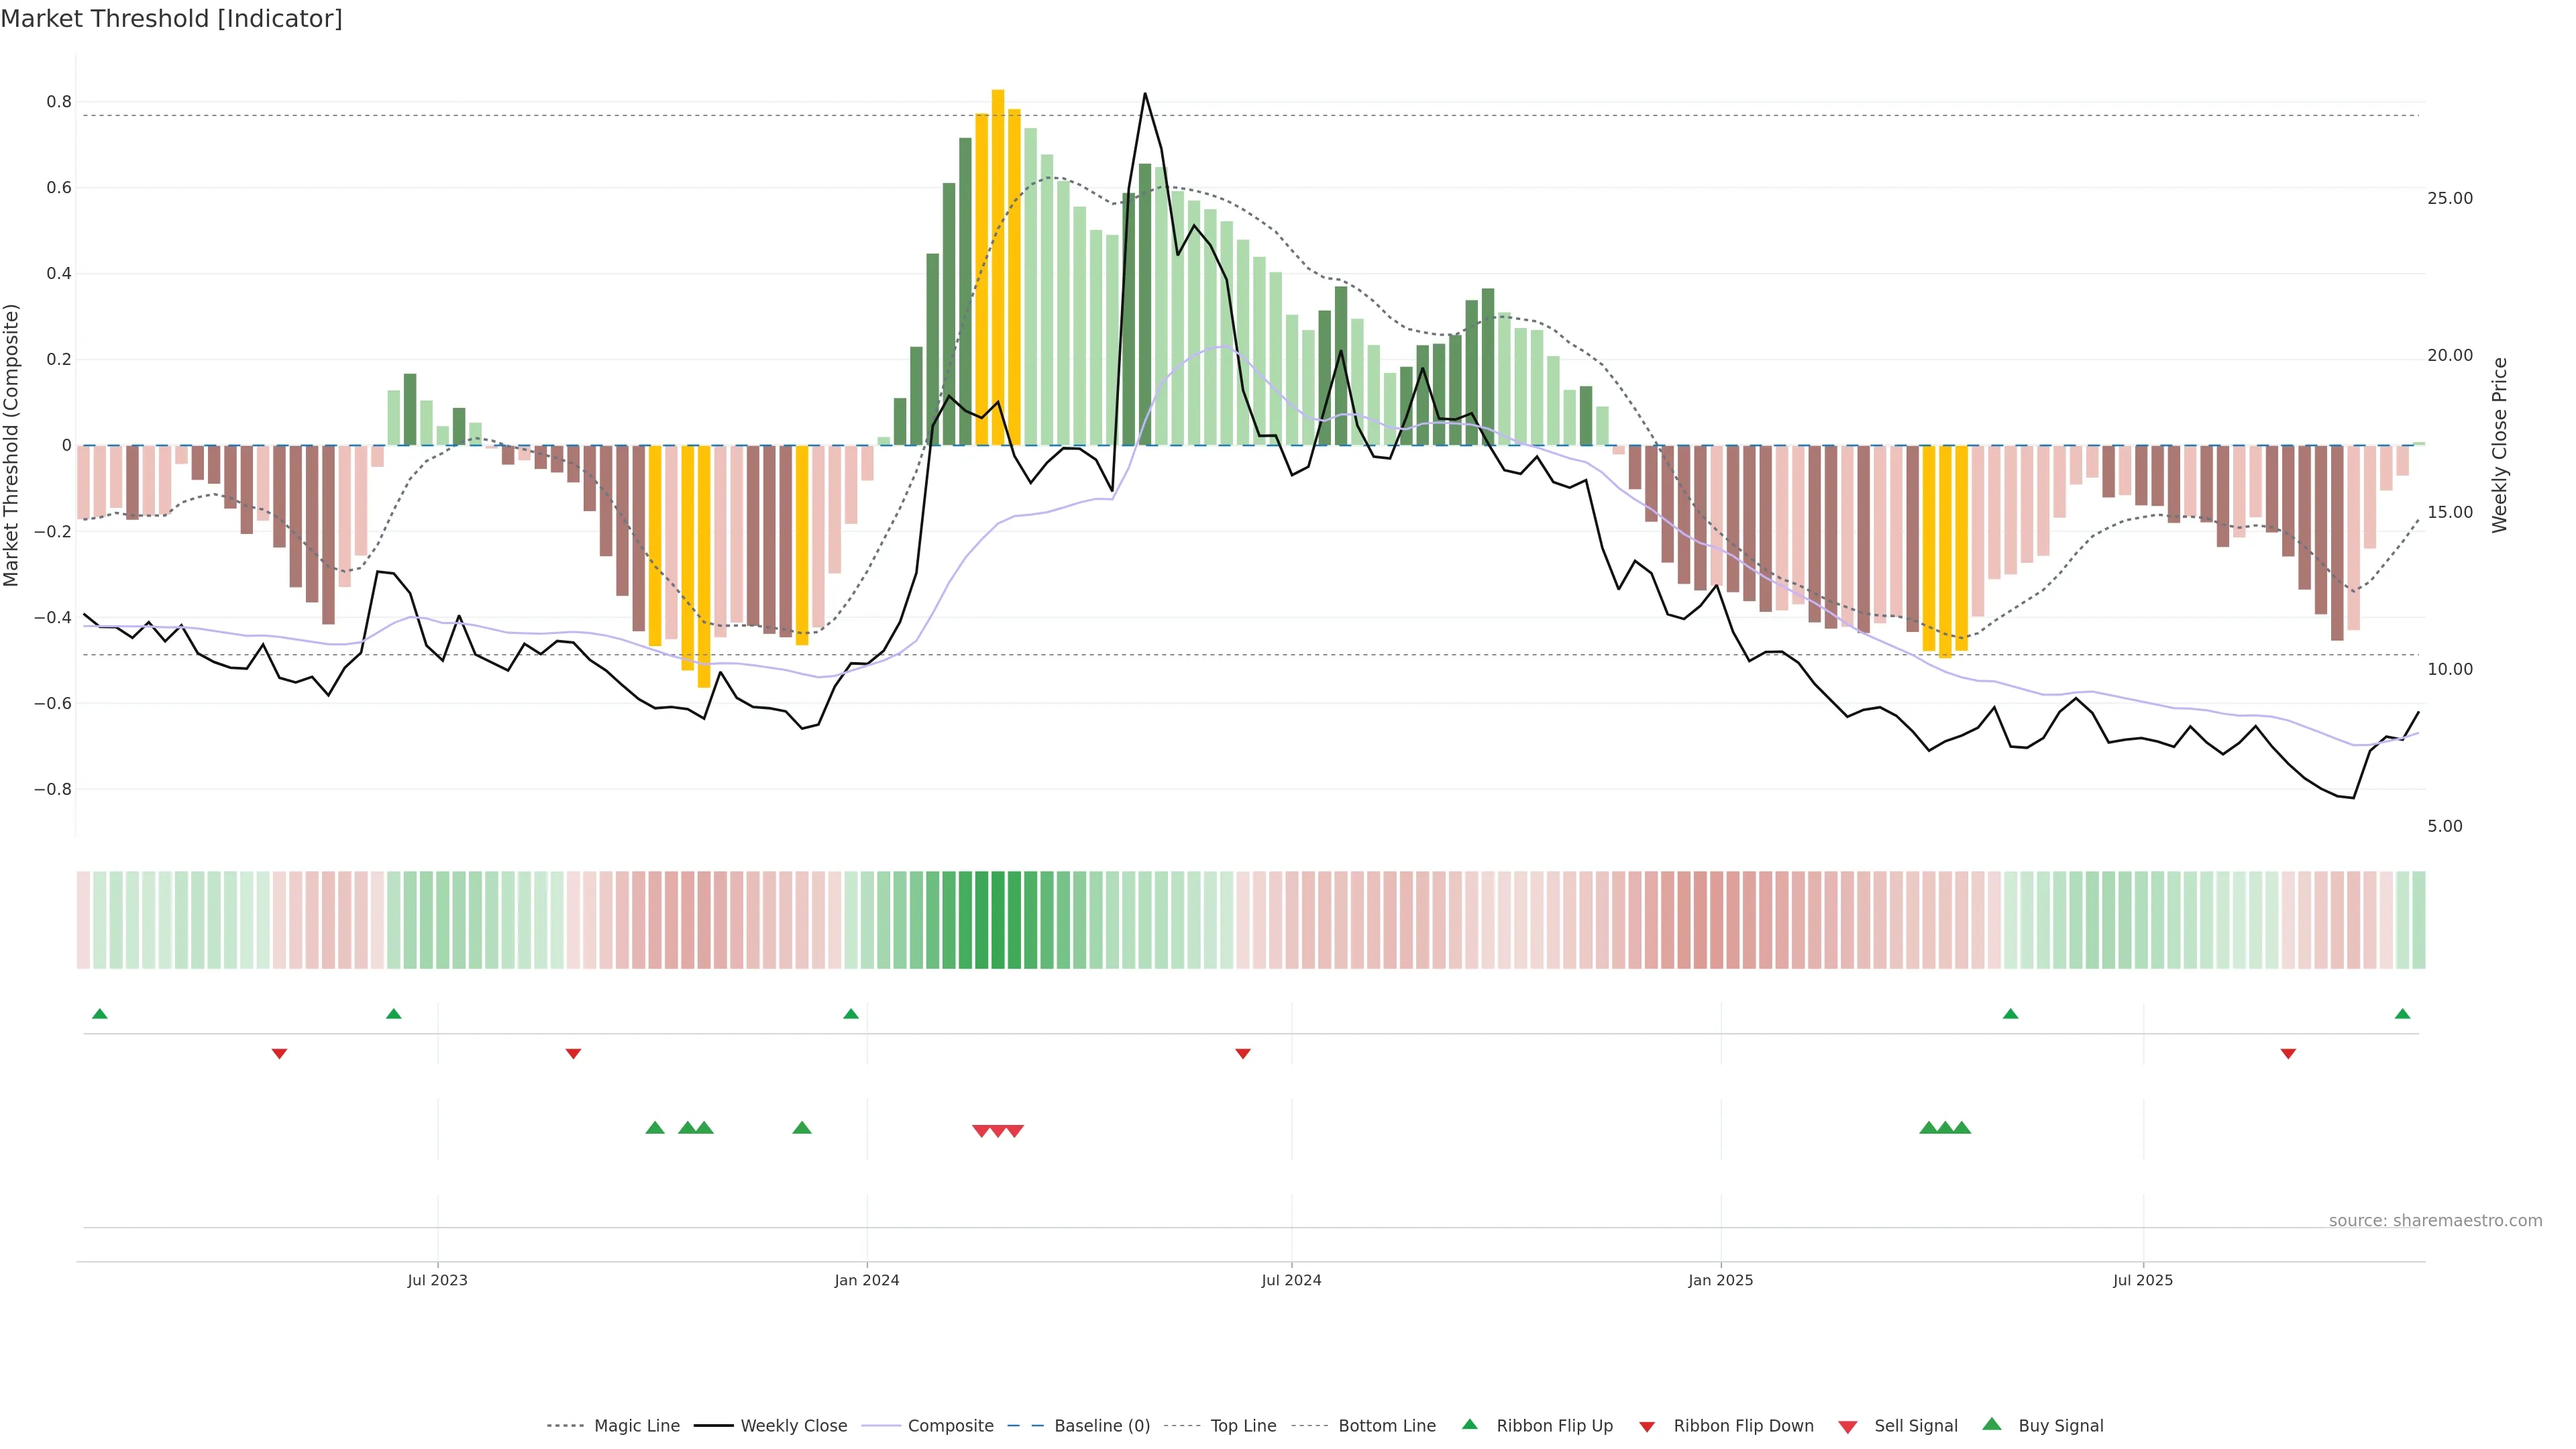Click the Baseline (0) legend entry
The height and width of the screenshot is (1449, 2576).
pyautogui.click(x=1102, y=1425)
